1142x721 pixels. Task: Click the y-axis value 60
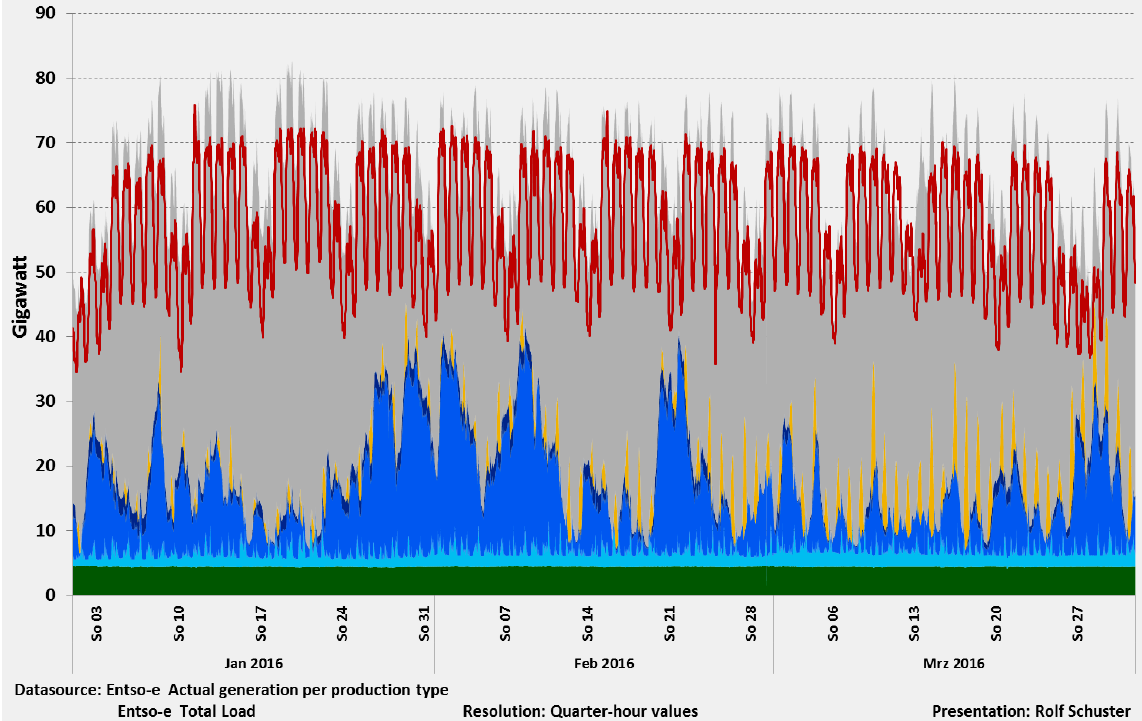point(46,208)
